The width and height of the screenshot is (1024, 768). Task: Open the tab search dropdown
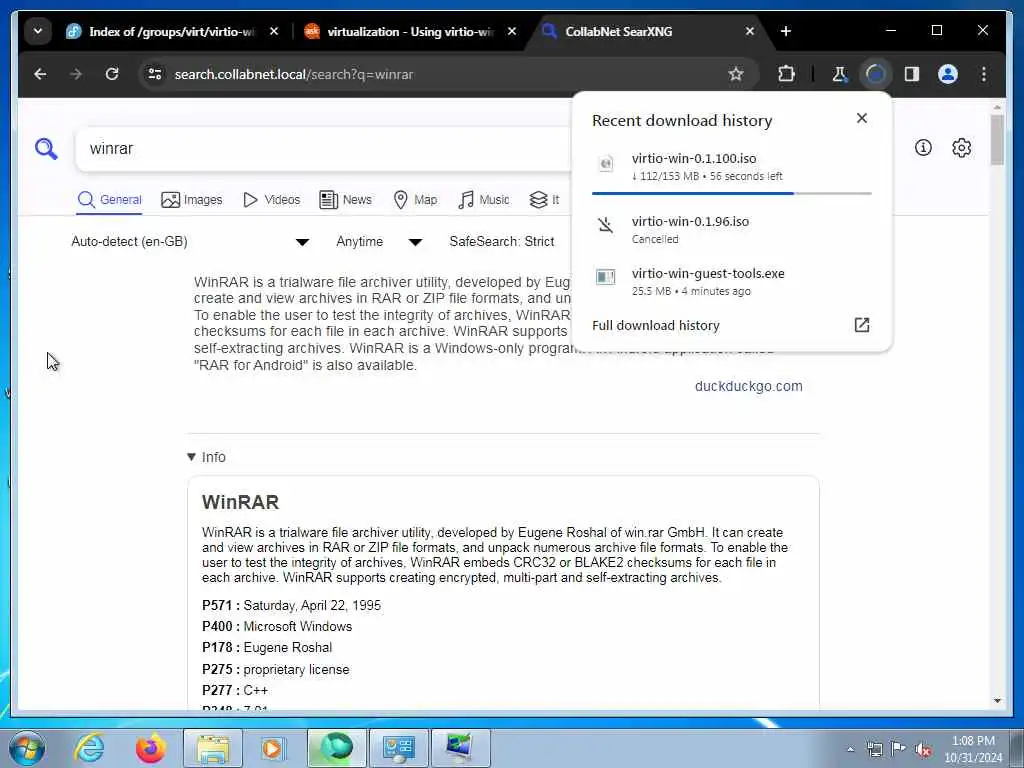pos(38,31)
